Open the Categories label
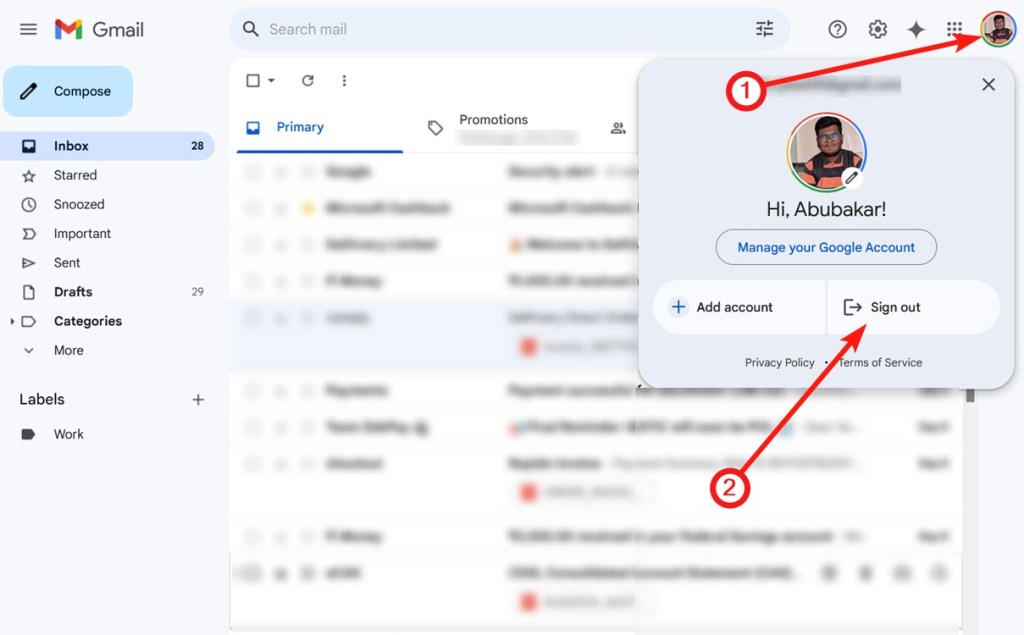 pos(88,321)
